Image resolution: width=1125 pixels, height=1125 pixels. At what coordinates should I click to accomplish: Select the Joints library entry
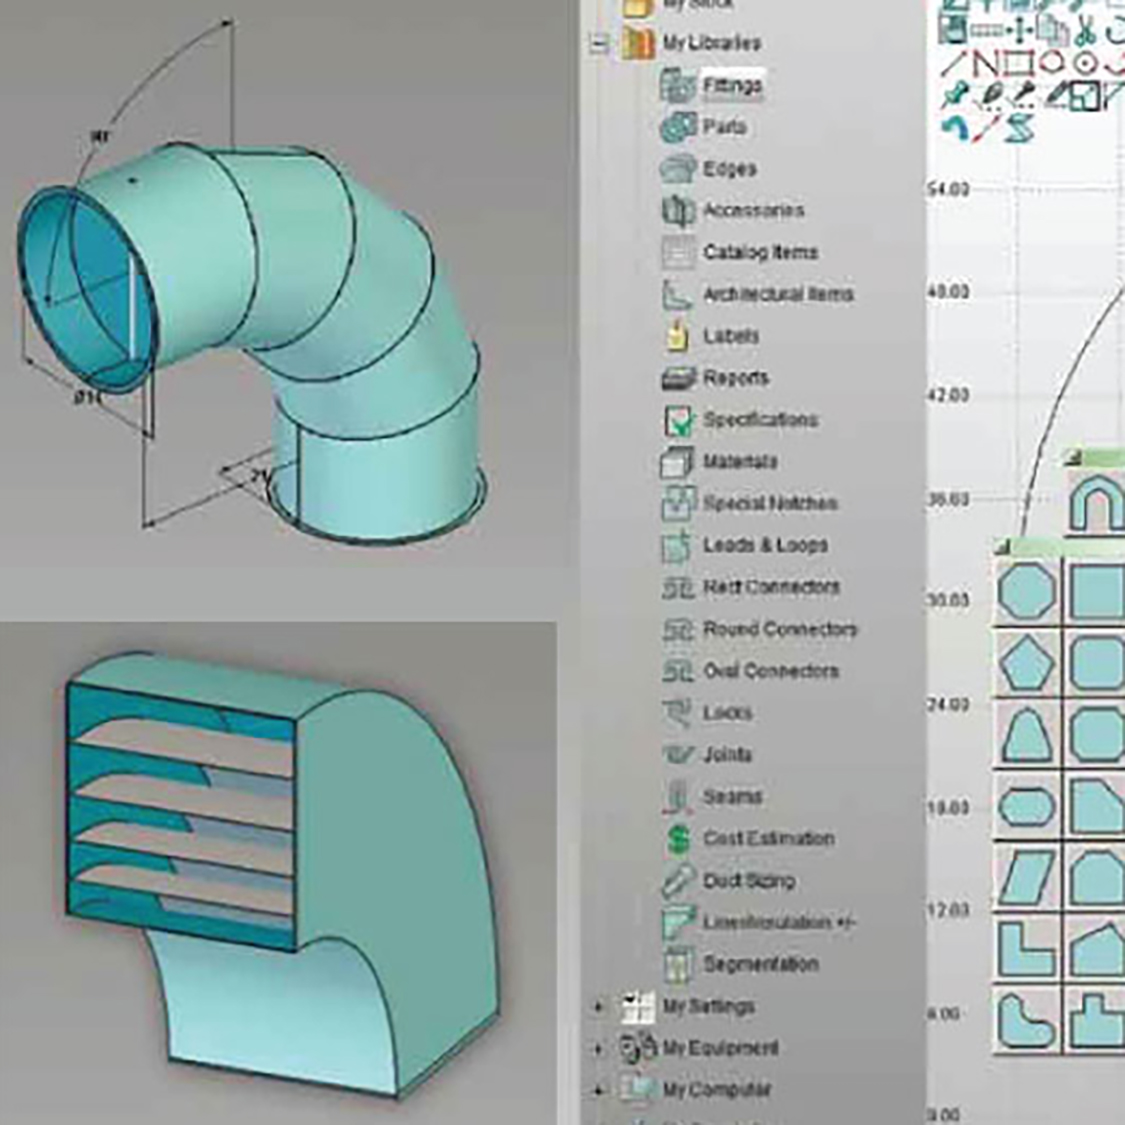pos(707,754)
